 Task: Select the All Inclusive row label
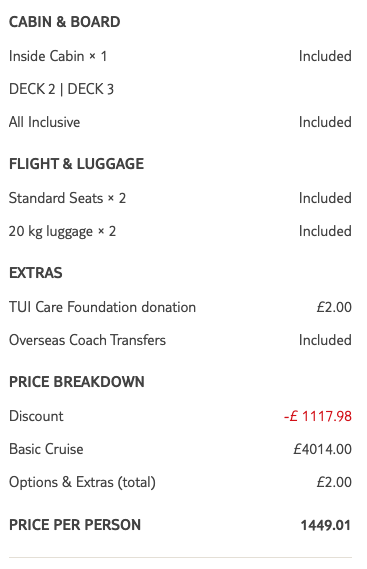(x=45, y=122)
